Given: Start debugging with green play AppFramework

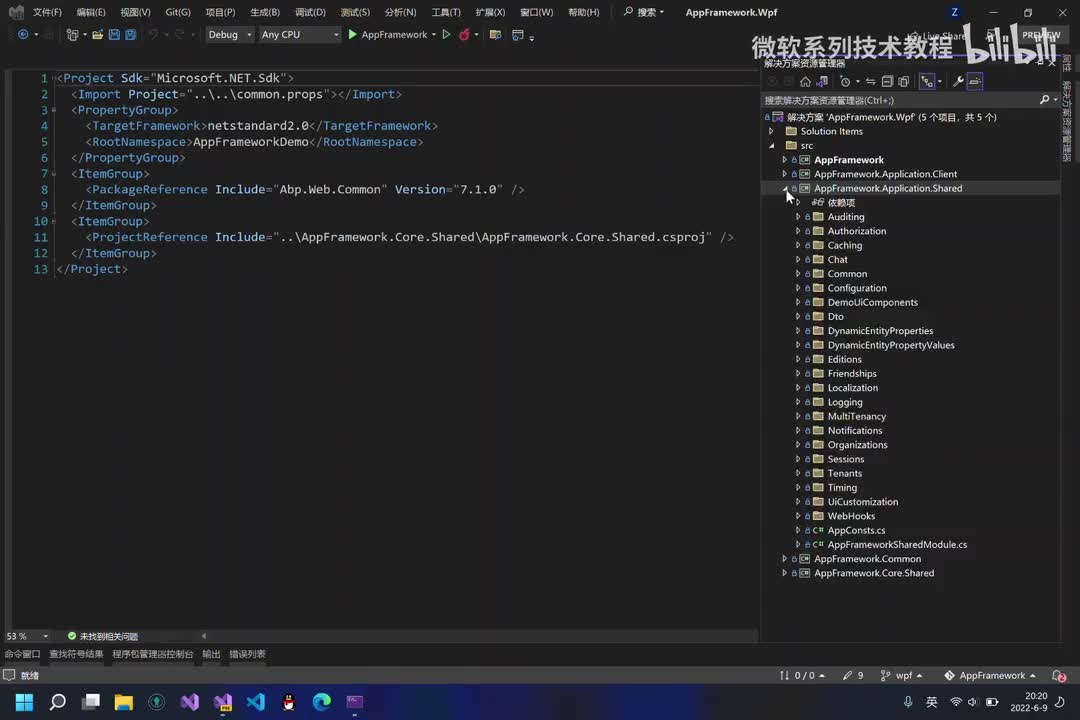Looking at the screenshot, I should point(387,34).
